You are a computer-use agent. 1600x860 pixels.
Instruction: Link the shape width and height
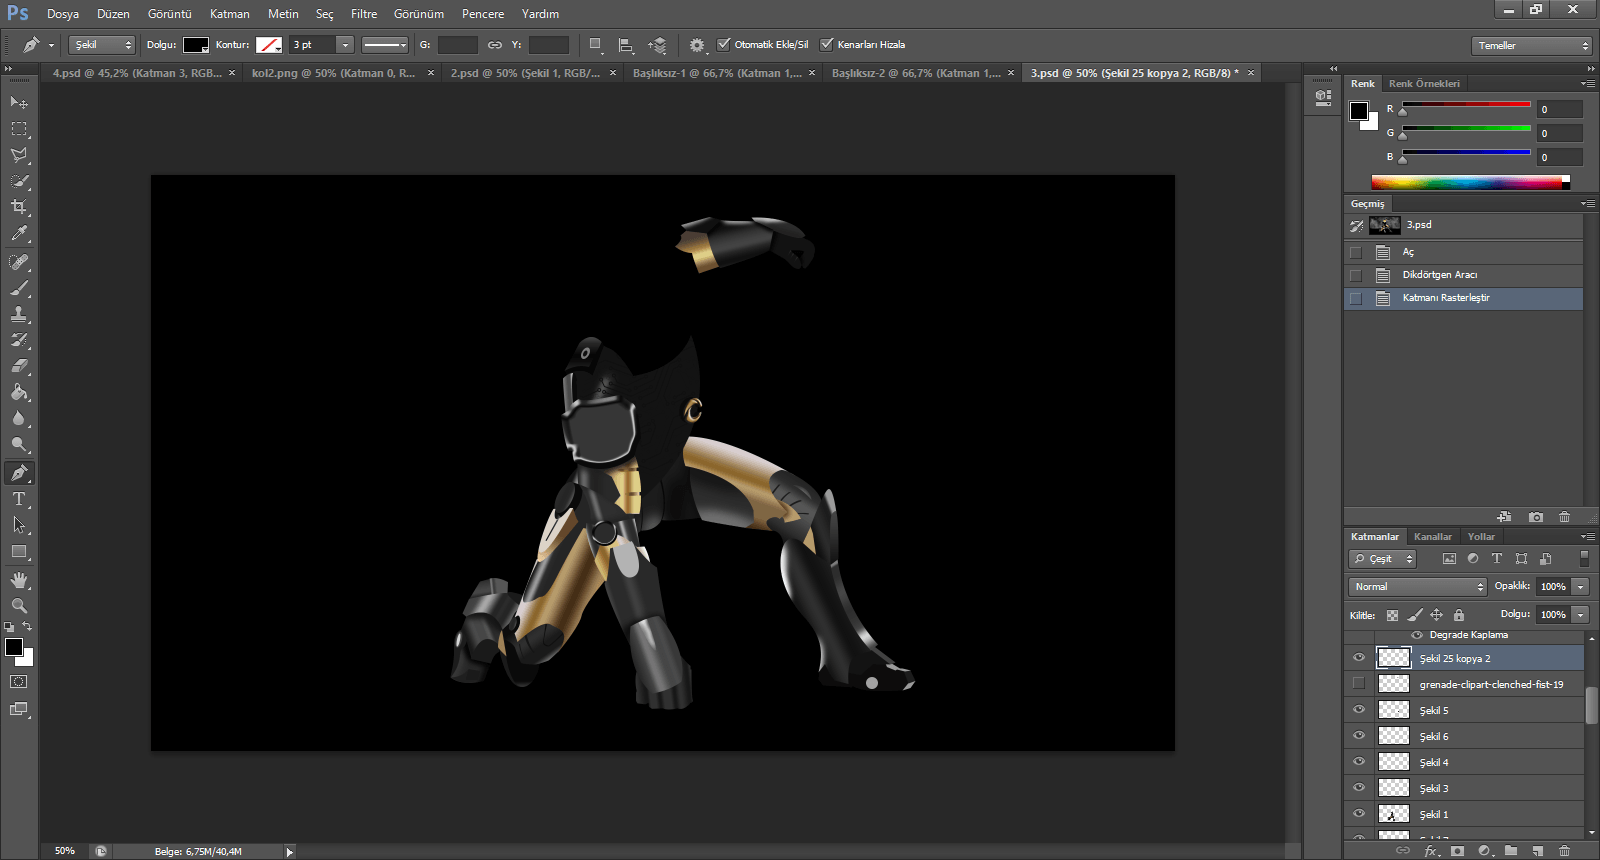(494, 45)
